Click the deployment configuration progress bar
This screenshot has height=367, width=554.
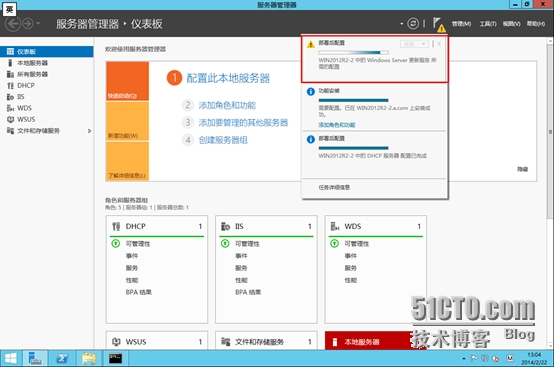point(353,53)
